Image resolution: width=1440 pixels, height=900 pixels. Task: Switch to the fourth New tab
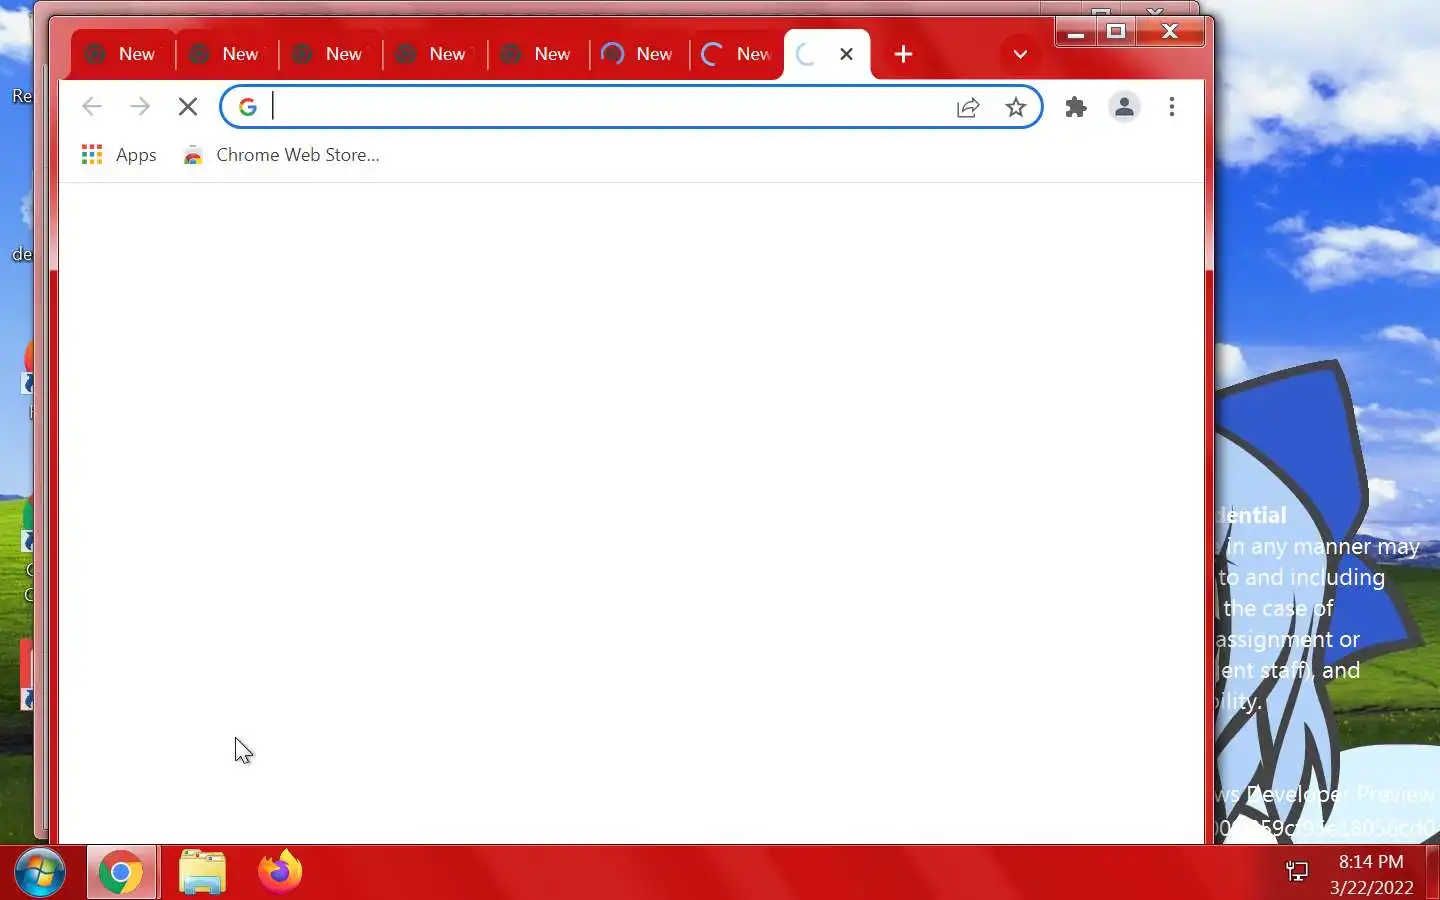pos(435,54)
